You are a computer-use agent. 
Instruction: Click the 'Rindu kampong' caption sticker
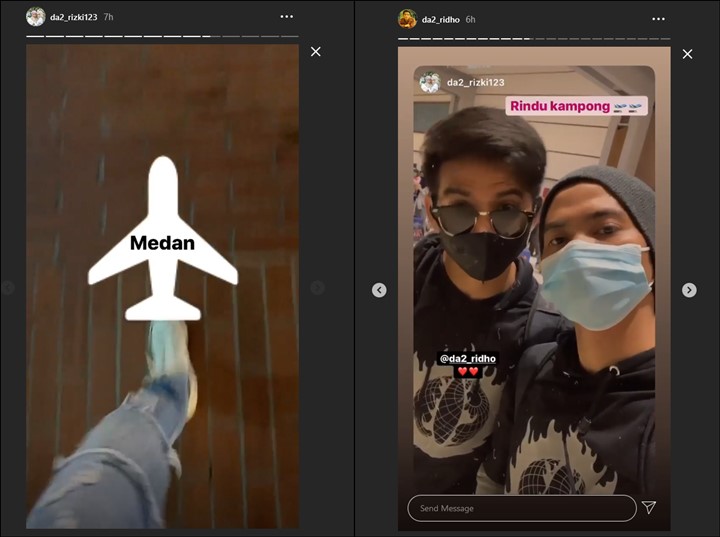click(x=577, y=106)
